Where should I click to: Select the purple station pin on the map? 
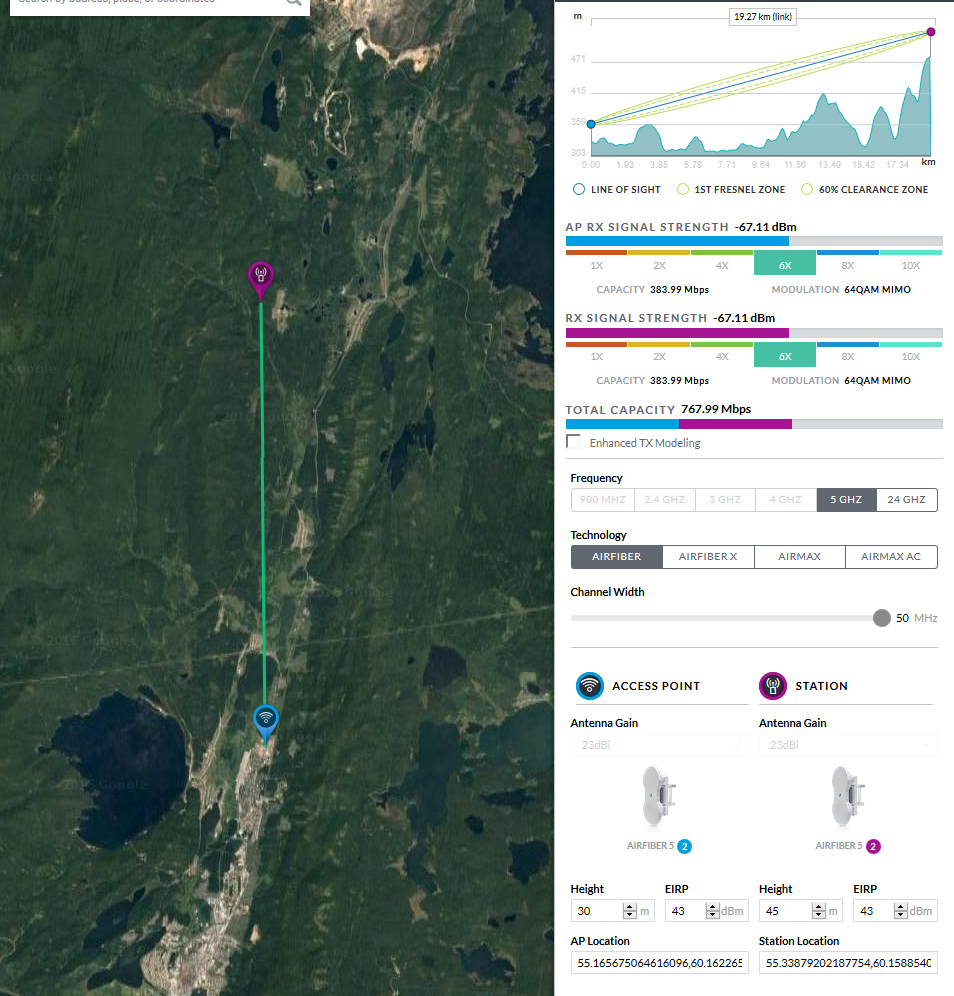click(260, 280)
